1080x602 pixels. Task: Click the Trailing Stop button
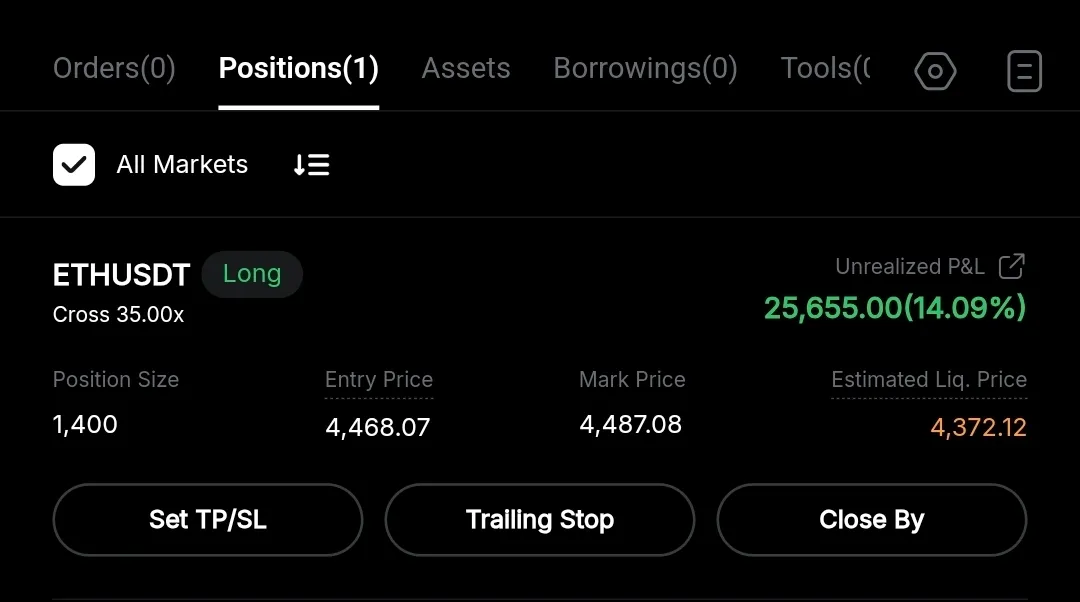(540, 520)
